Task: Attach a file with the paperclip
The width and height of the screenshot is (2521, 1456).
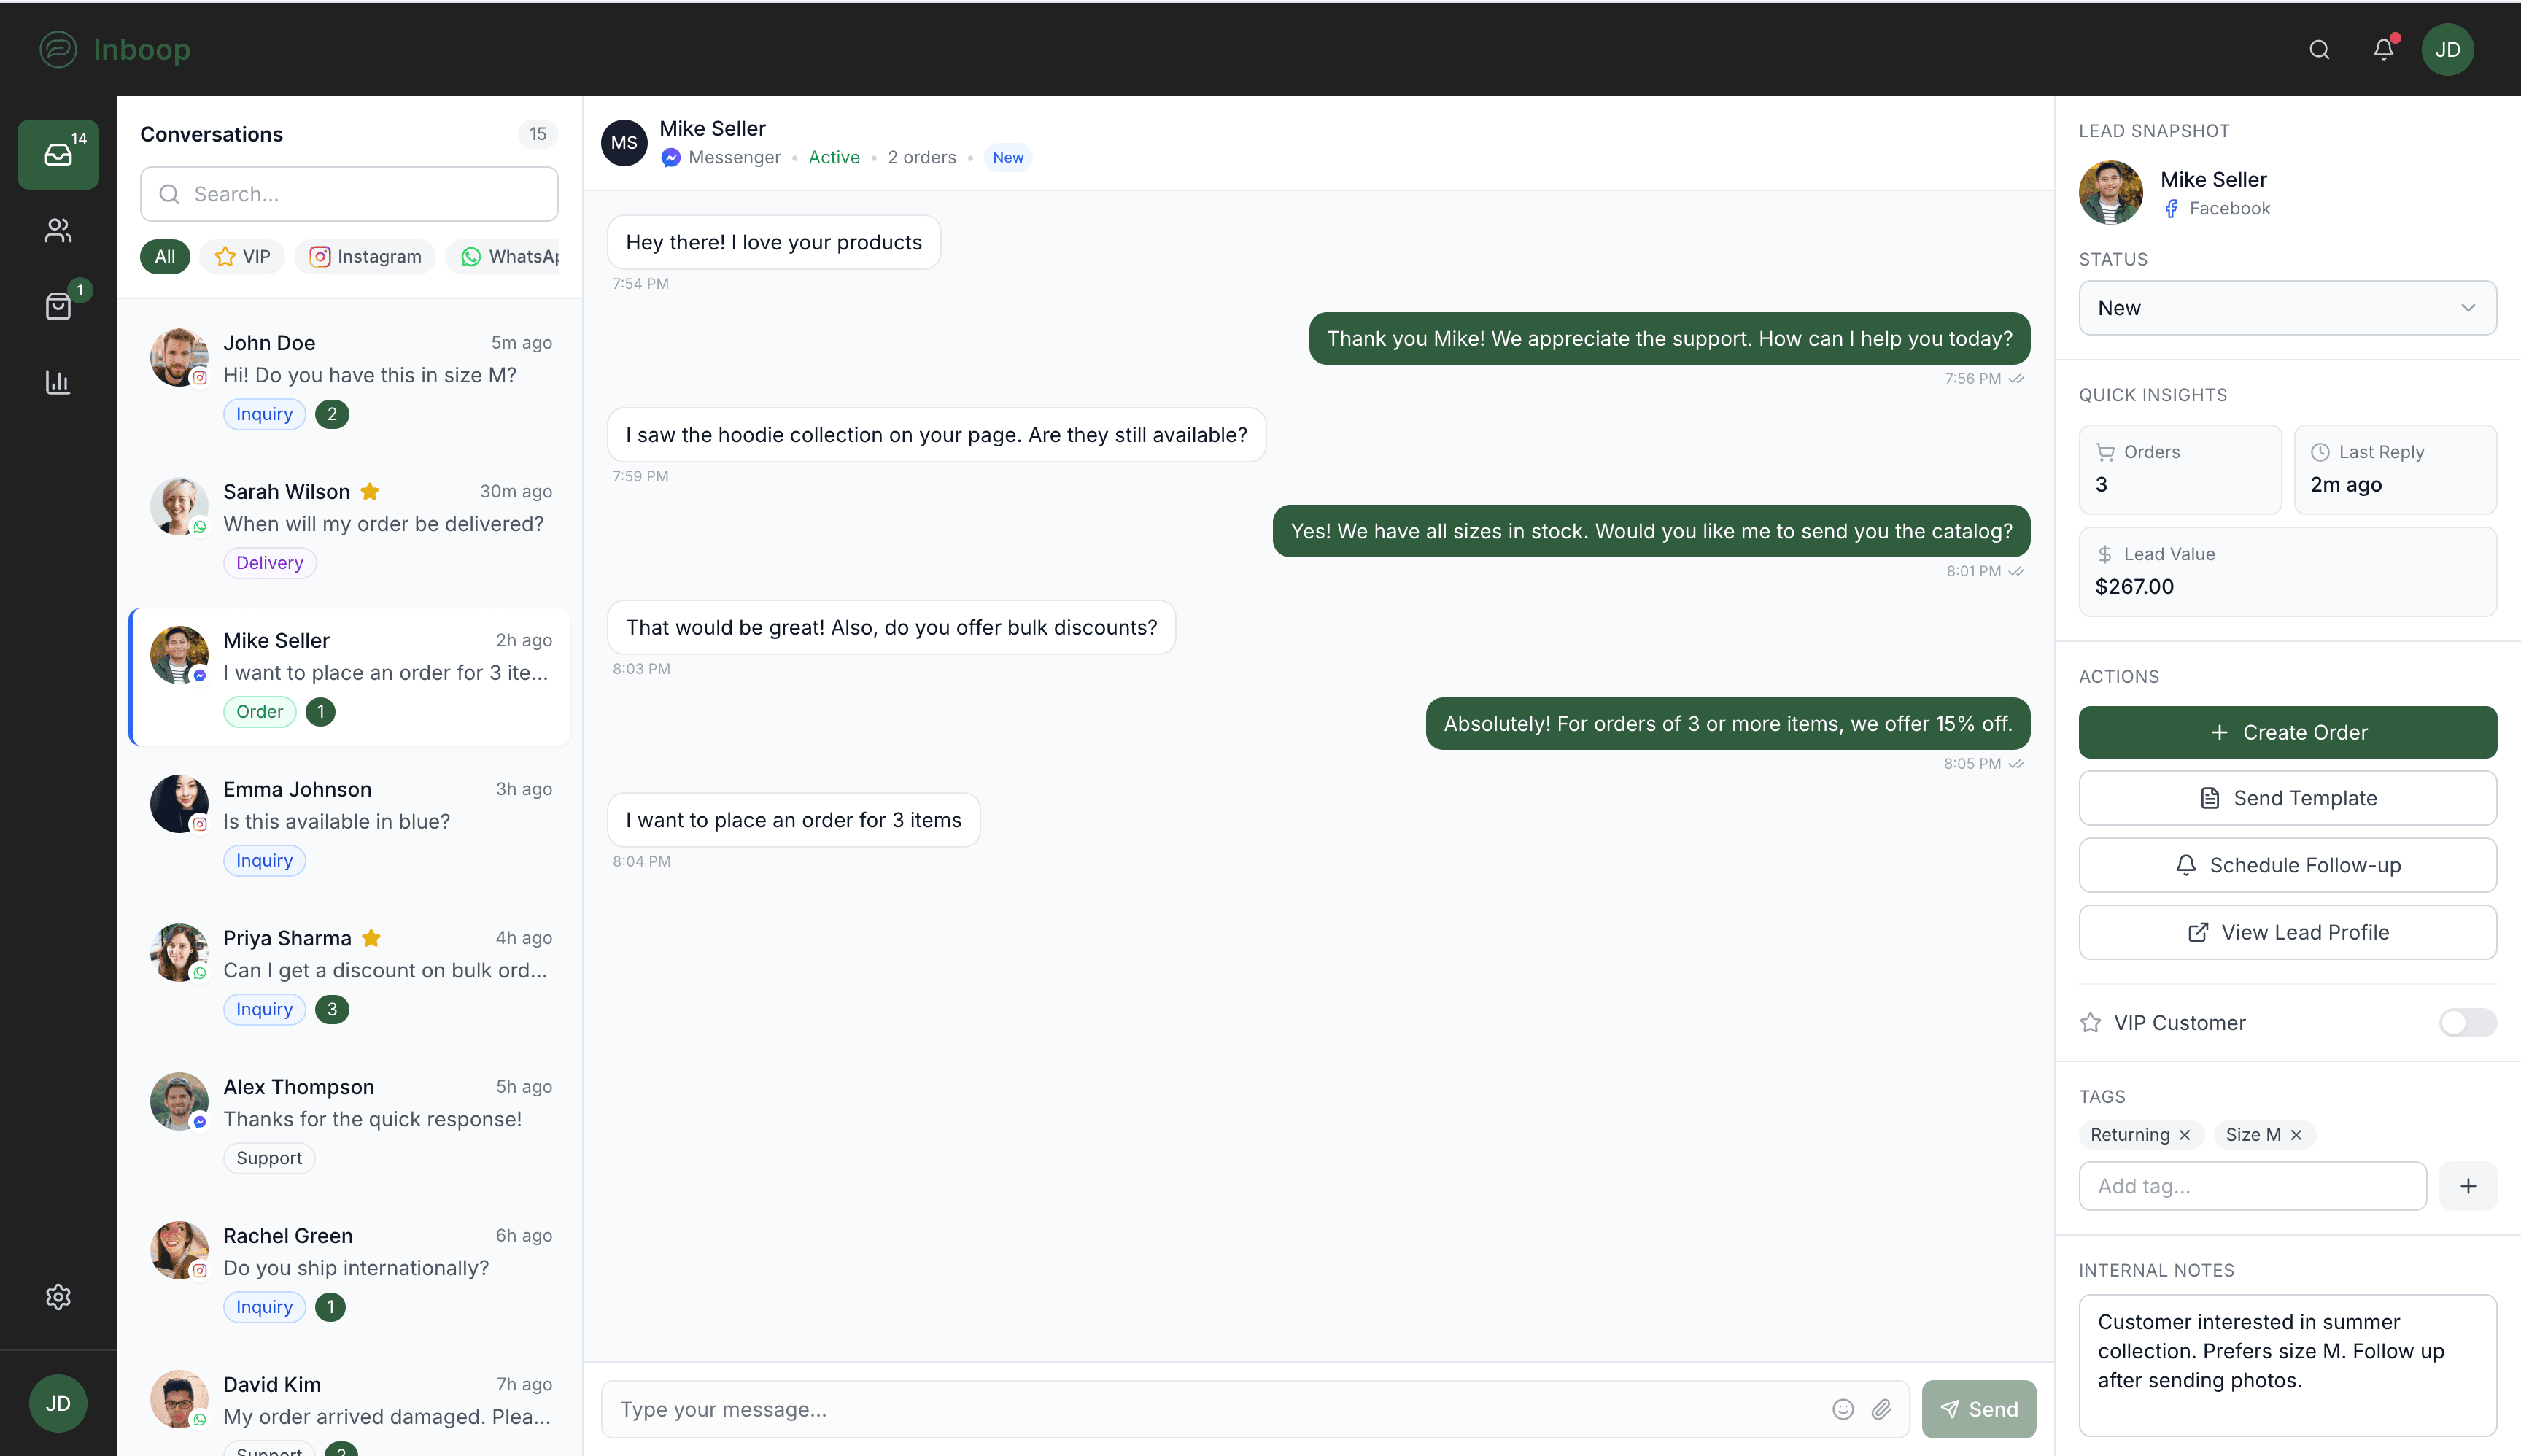Action: tap(1883, 1409)
